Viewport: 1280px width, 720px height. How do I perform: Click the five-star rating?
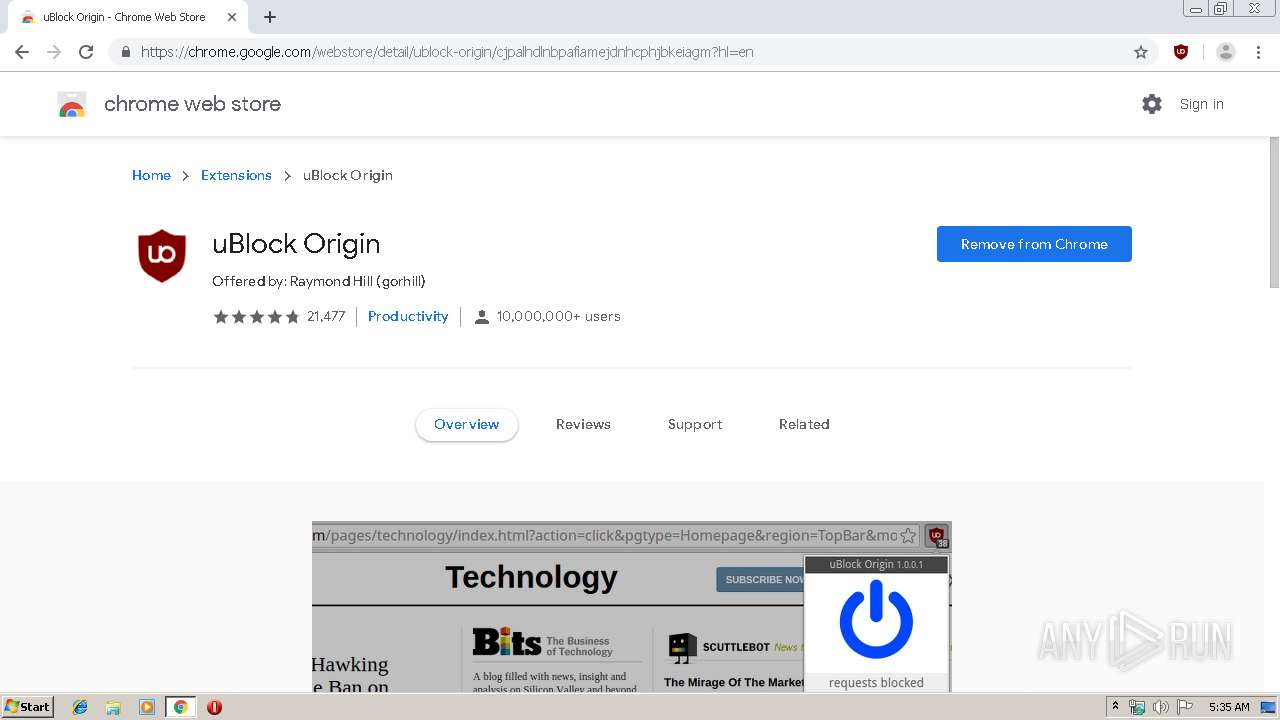coord(256,317)
